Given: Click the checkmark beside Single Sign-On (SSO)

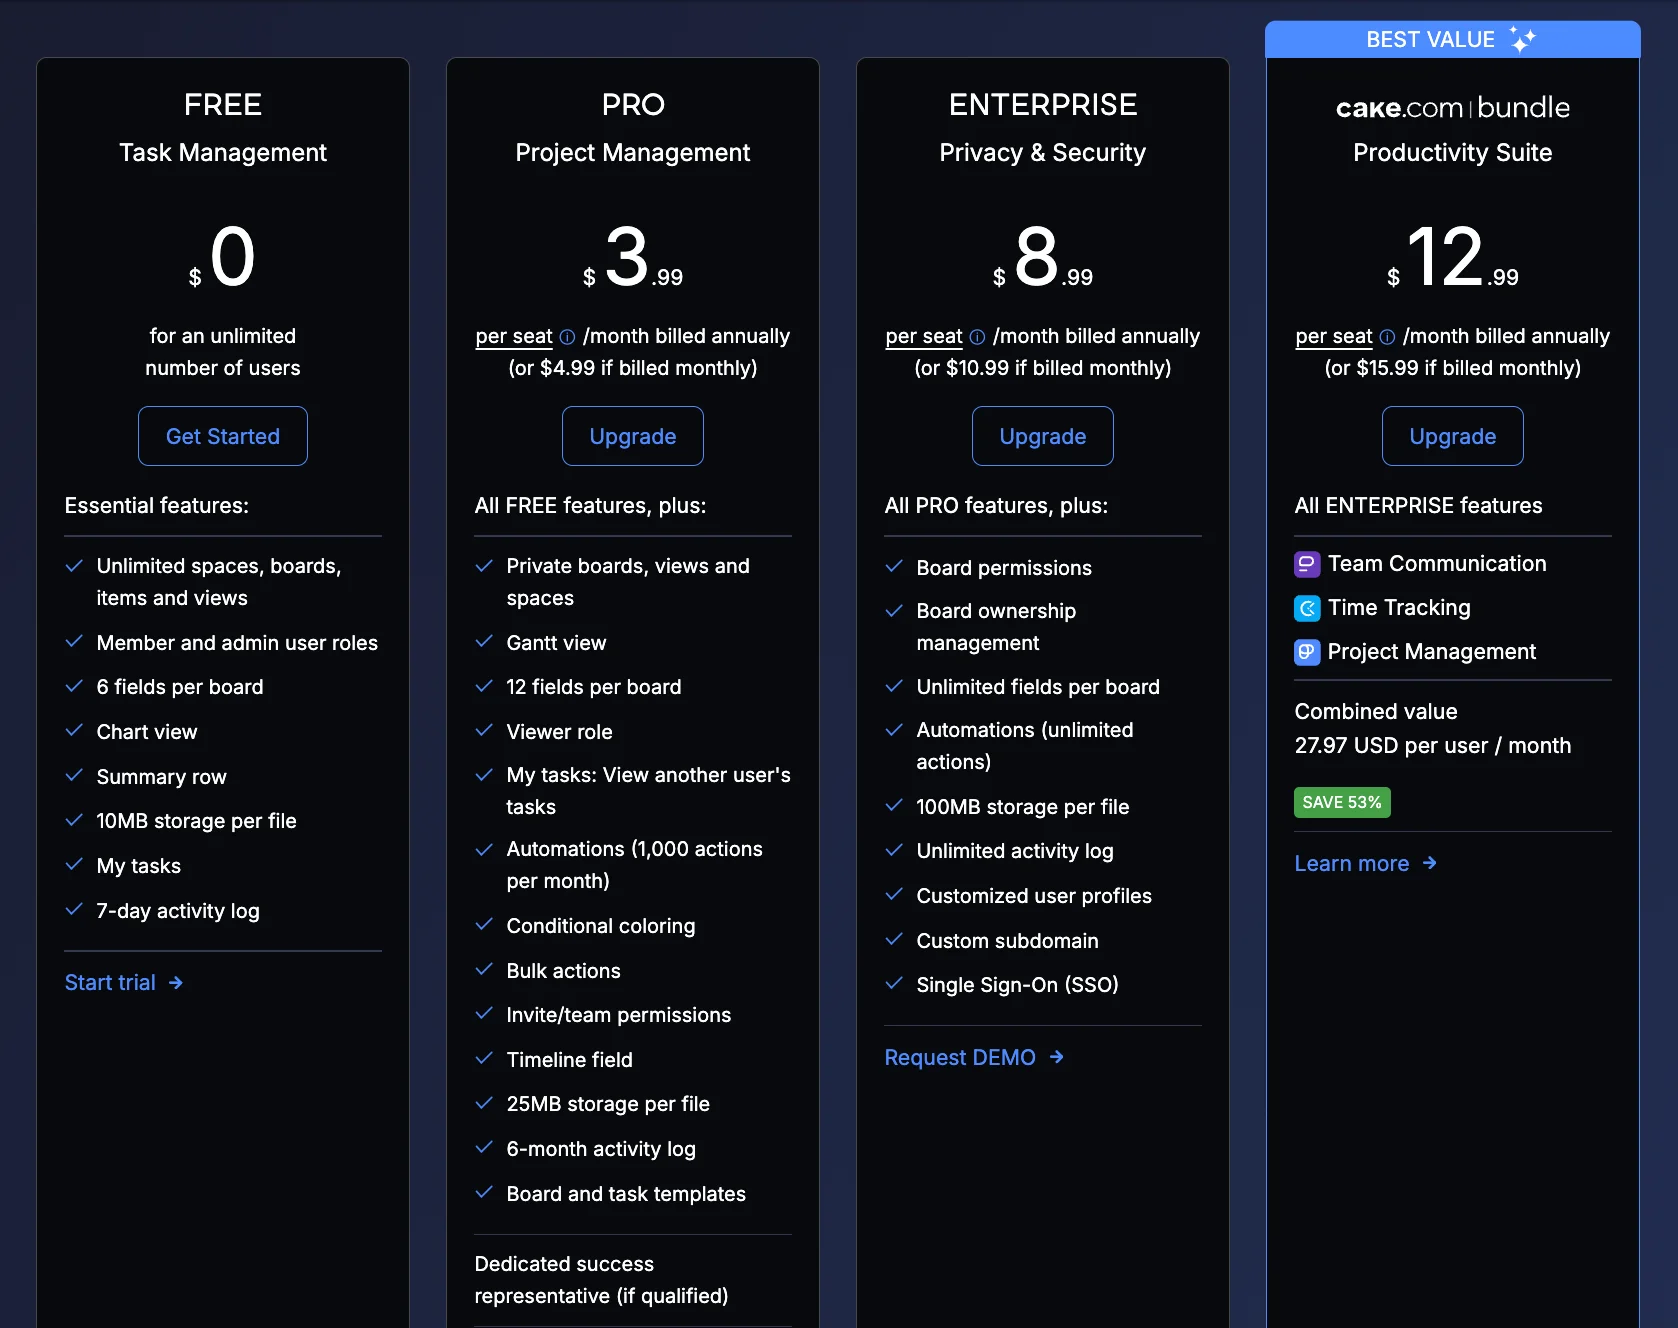Looking at the screenshot, I should (x=893, y=984).
